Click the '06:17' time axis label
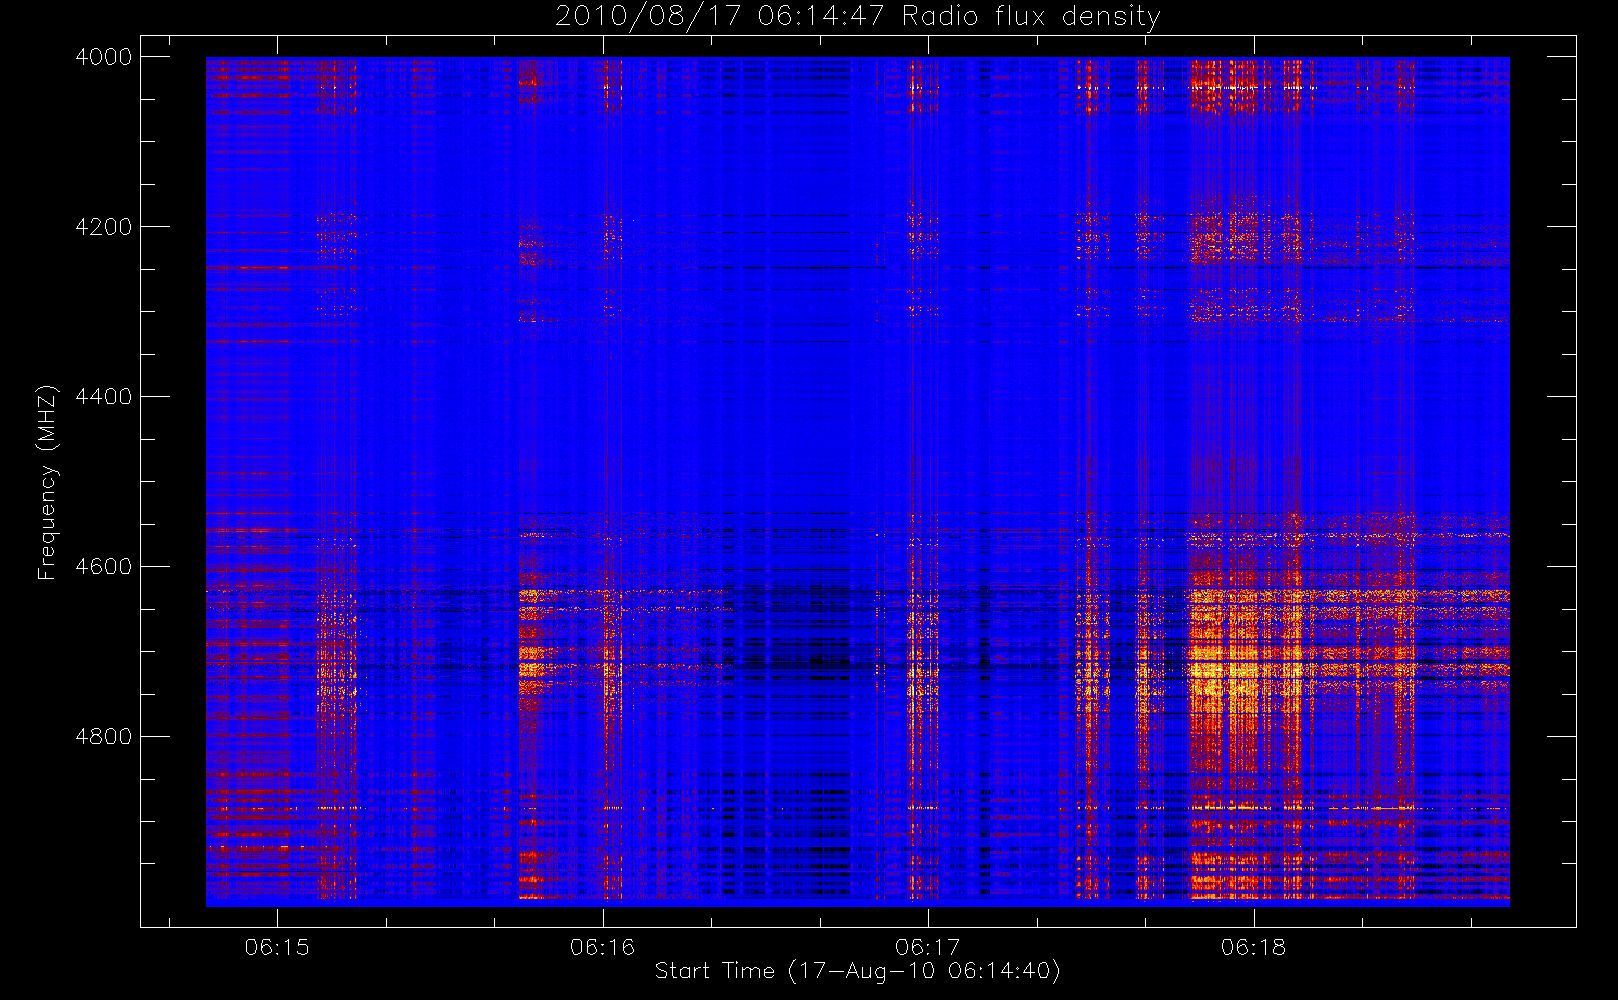The height and width of the screenshot is (1000, 1618). coord(928,947)
